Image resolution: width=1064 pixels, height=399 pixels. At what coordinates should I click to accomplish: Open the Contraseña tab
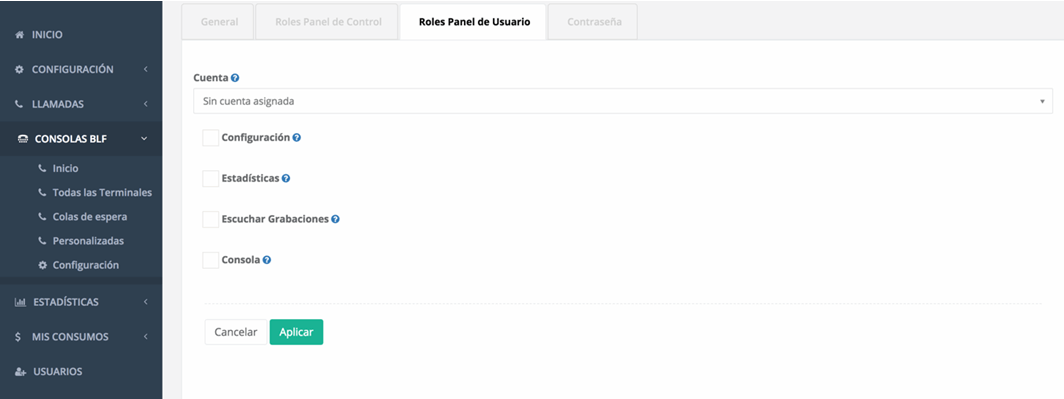[593, 22]
